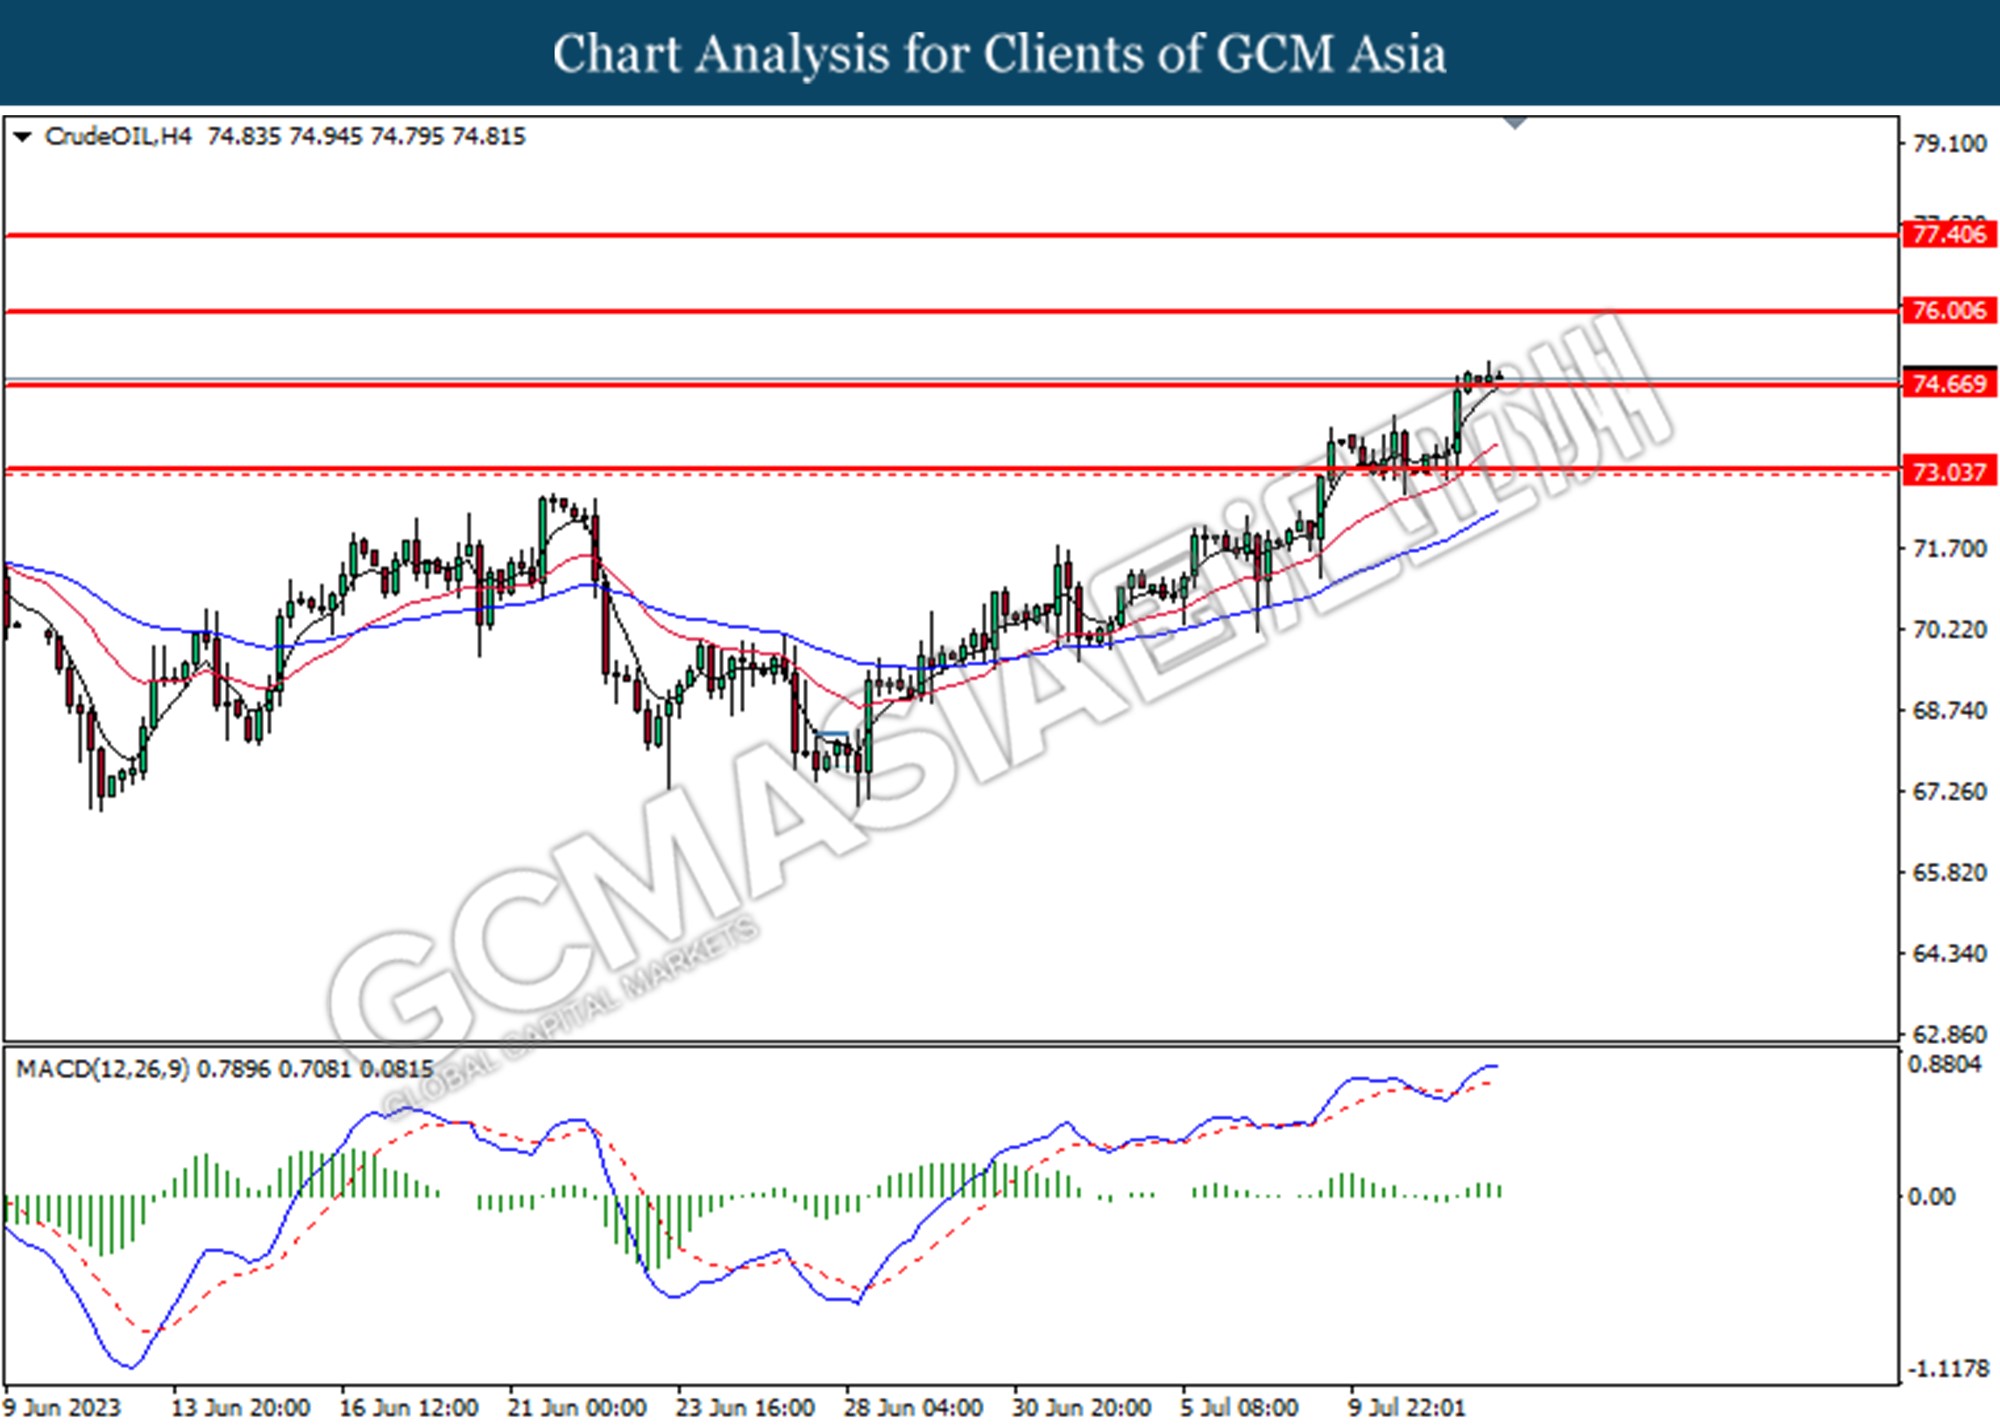Click the 16 Jun 12:00 time label
The width and height of the screenshot is (2000, 1428).
click(408, 1407)
